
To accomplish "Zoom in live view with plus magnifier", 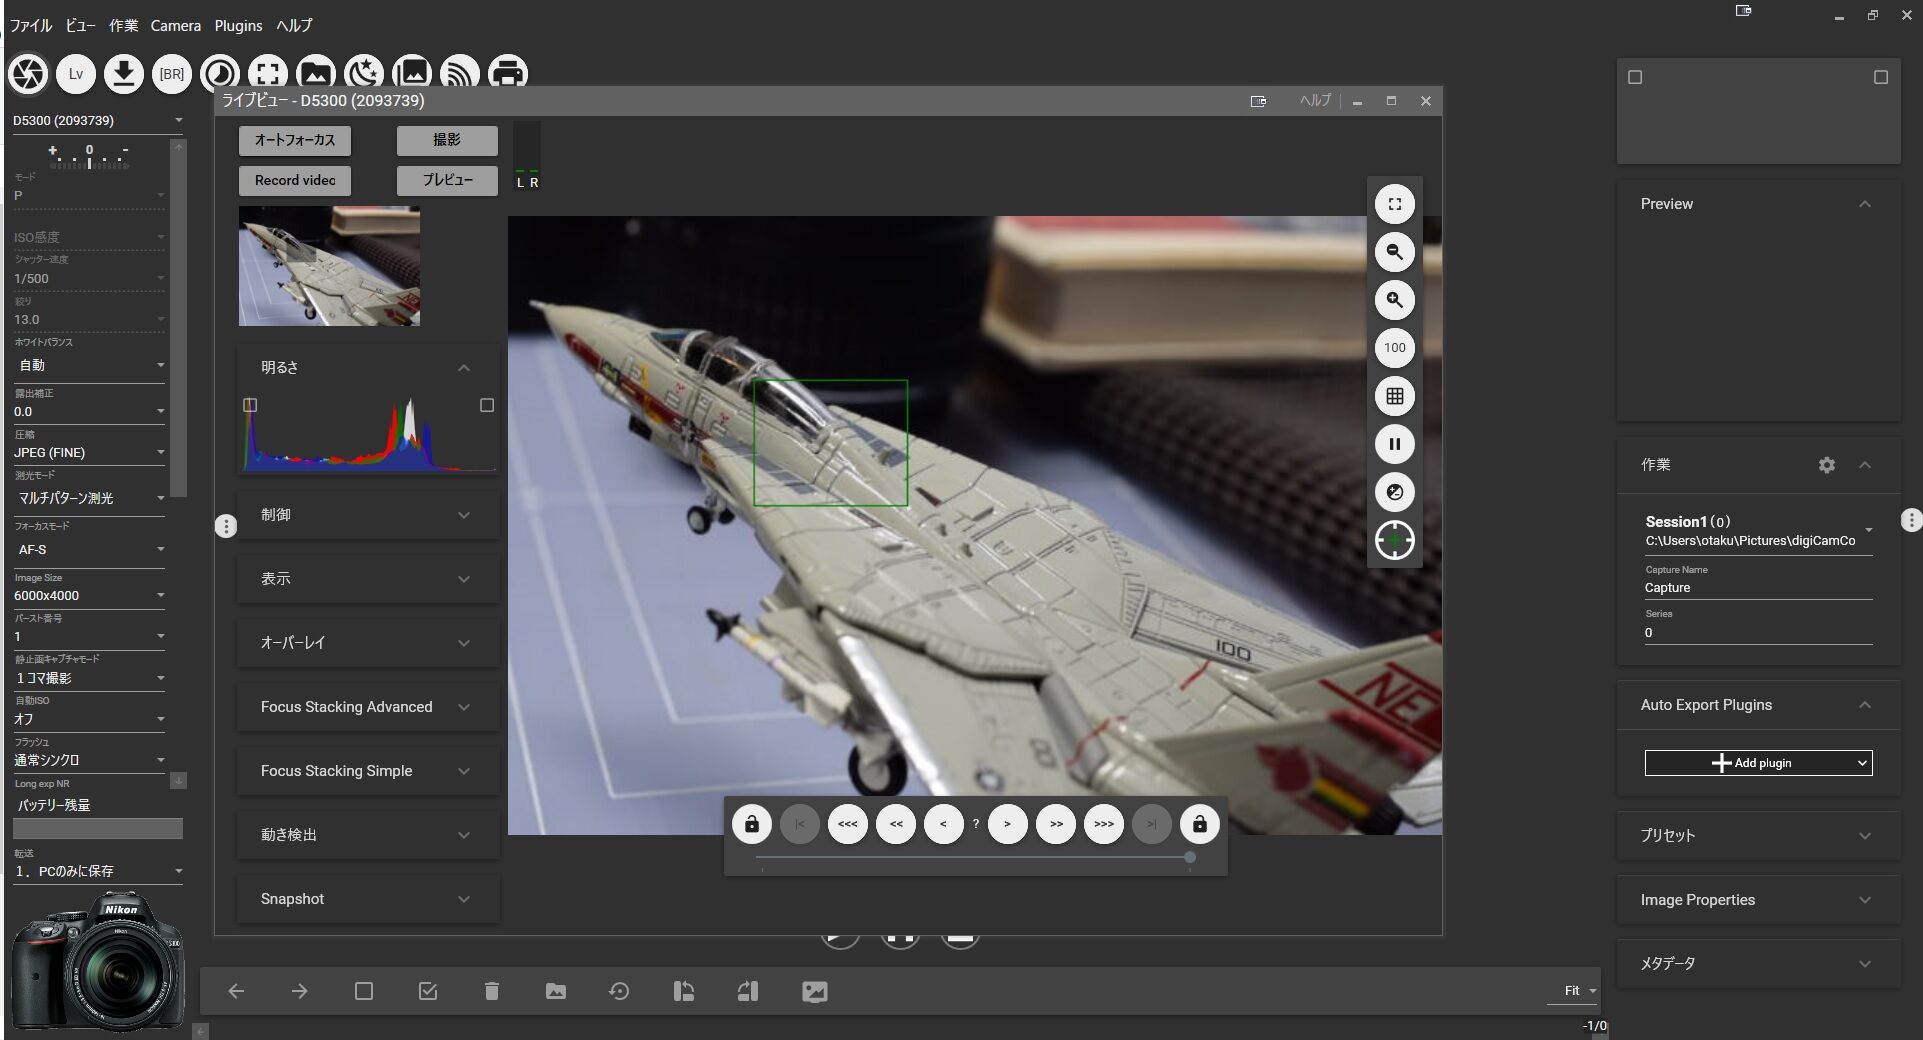I will (1395, 300).
